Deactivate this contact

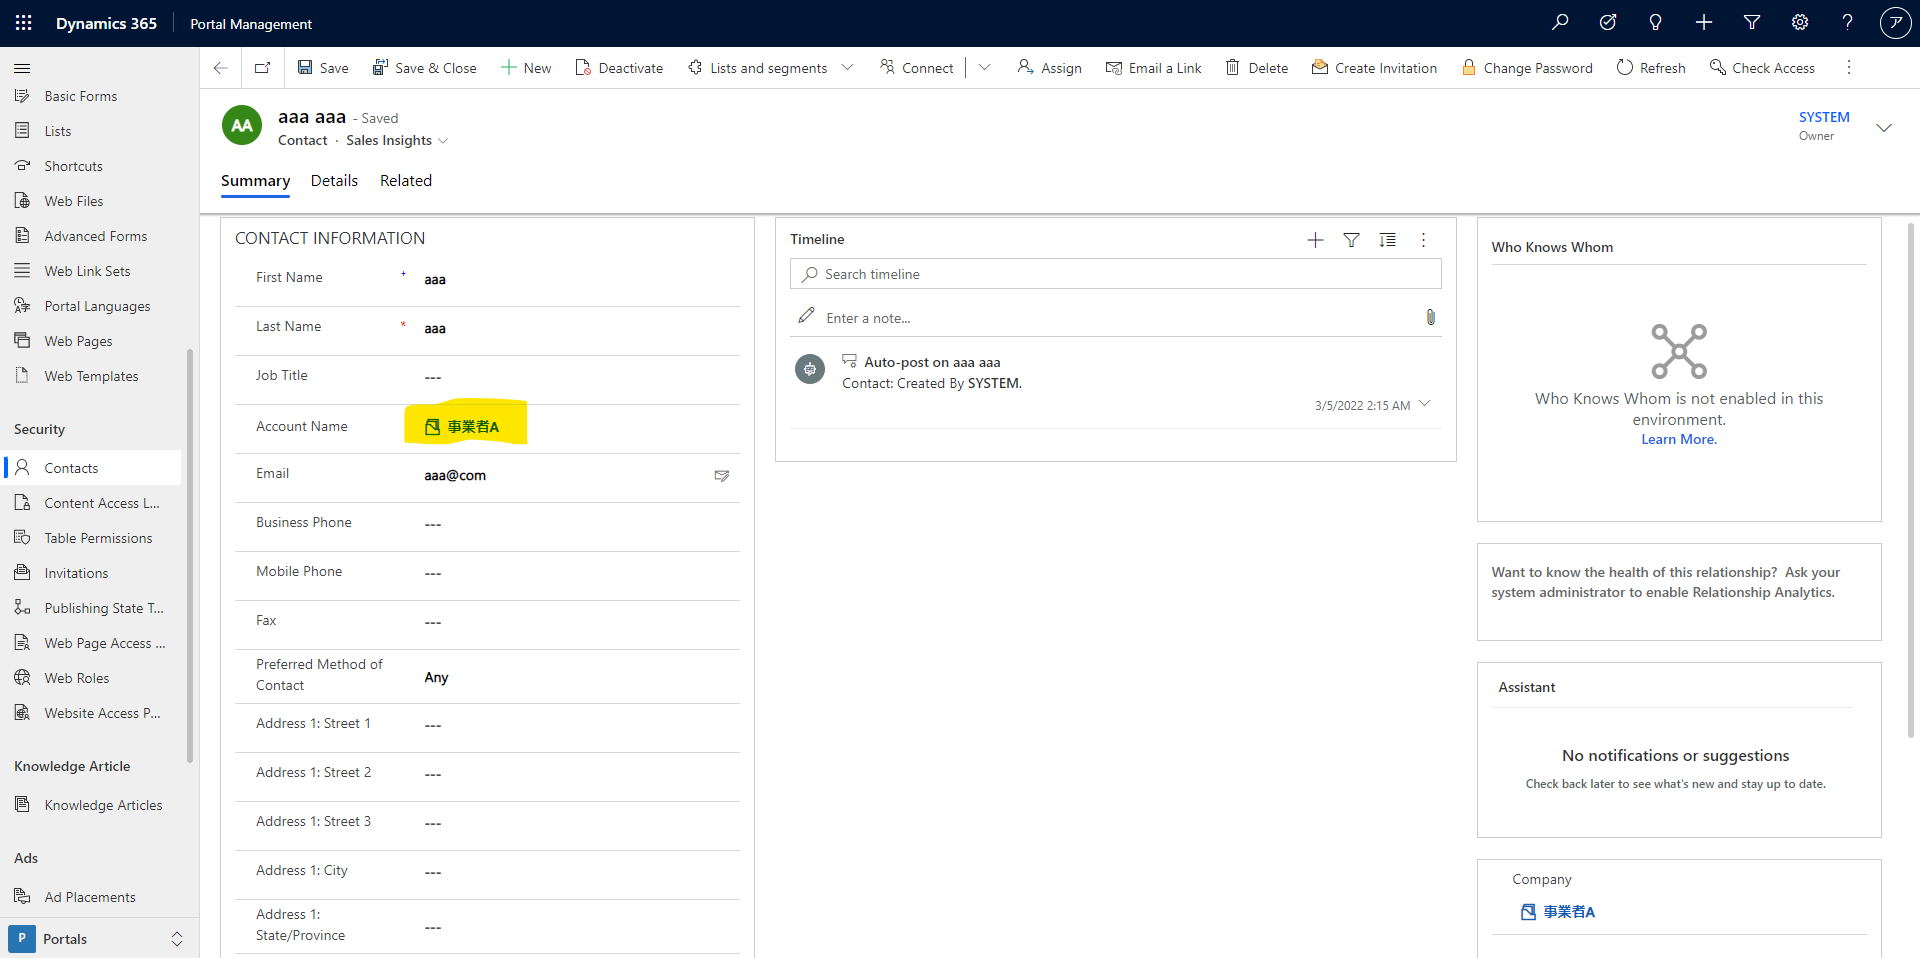pos(619,68)
